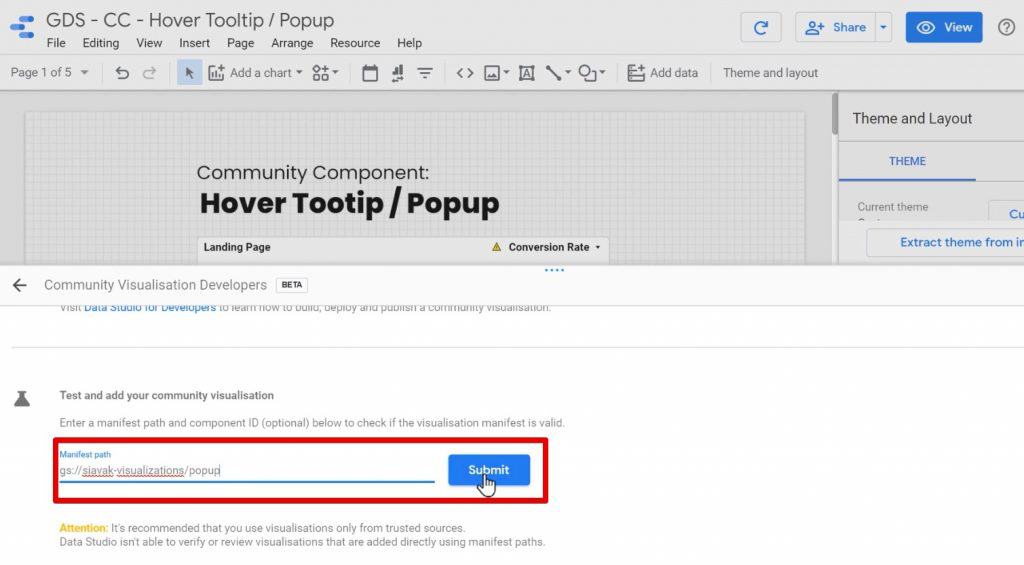
Task: Open the Arrange menu
Action: click(292, 43)
